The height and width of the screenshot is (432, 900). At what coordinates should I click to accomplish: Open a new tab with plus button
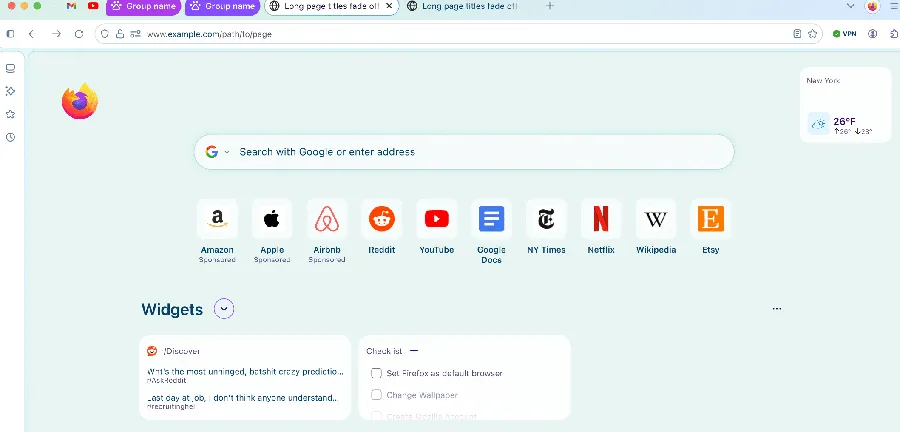[549, 6]
